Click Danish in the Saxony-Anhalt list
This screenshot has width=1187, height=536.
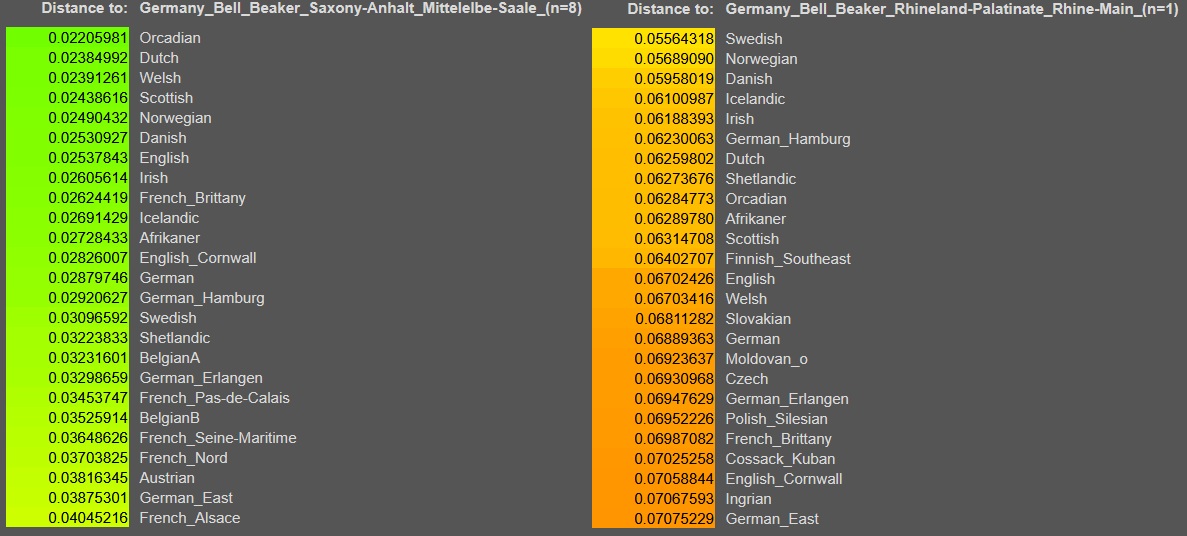[x=163, y=138]
